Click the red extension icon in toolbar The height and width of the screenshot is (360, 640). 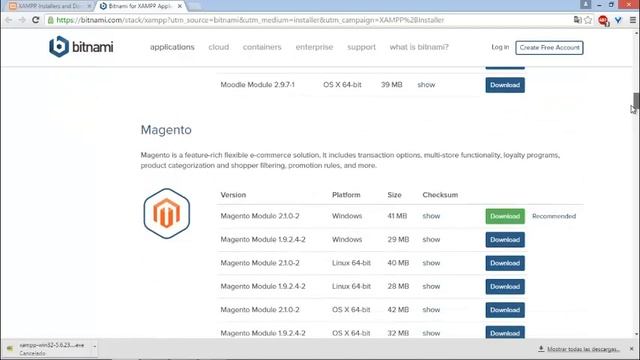(603, 20)
